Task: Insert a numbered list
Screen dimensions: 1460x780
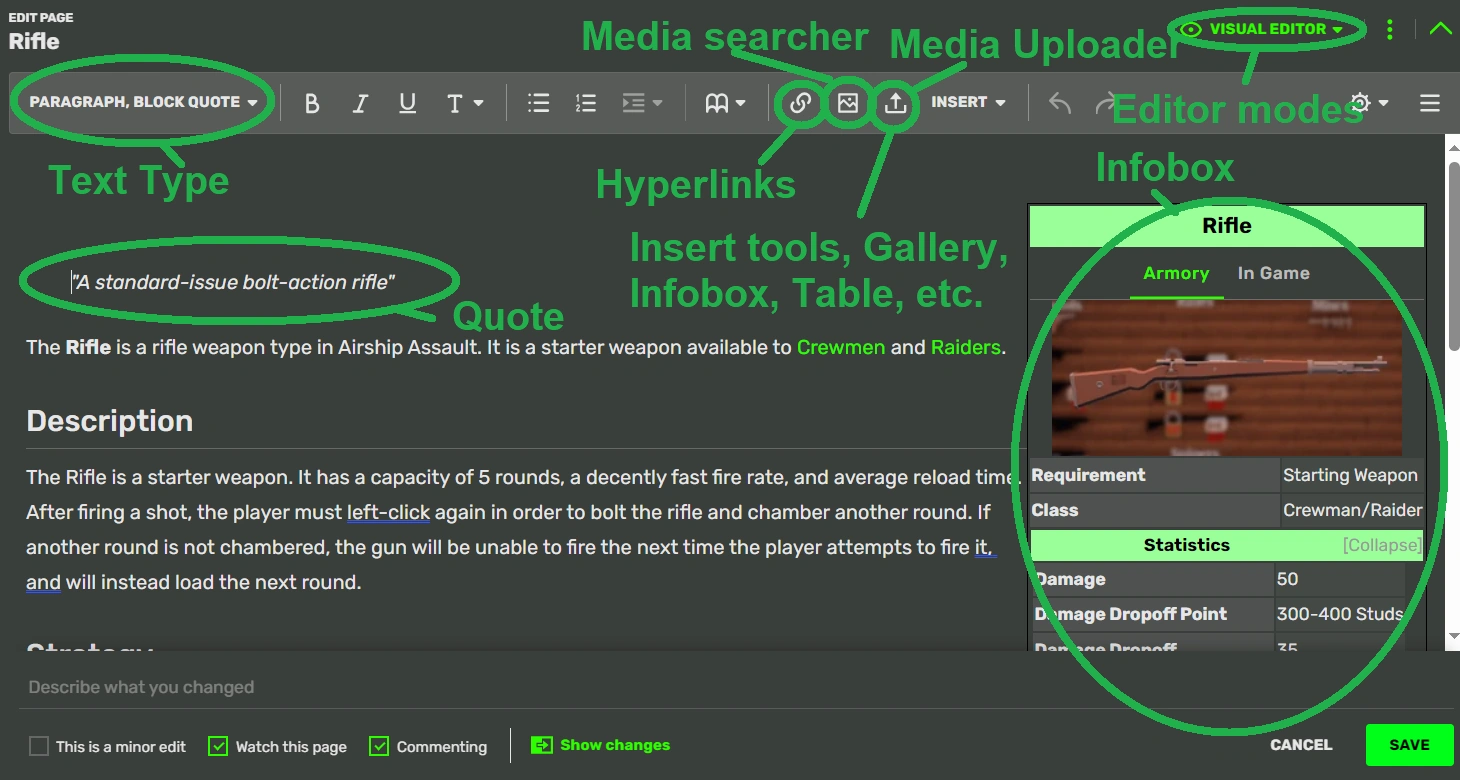Action: pyautogui.click(x=586, y=103)
